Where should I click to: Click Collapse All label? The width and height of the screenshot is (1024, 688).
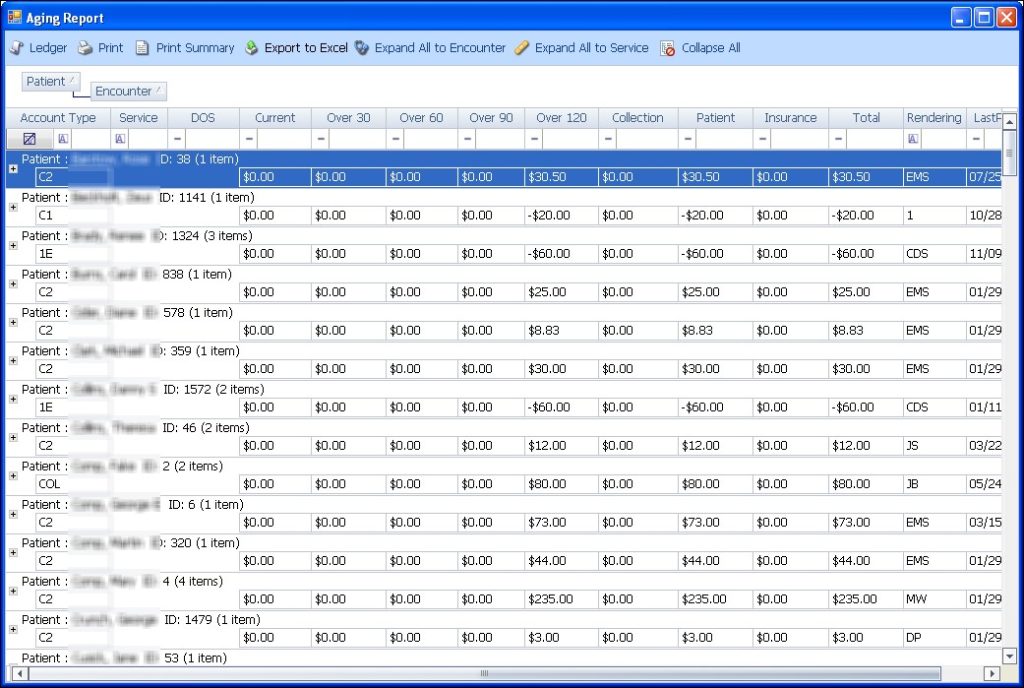tap(711, 48)
